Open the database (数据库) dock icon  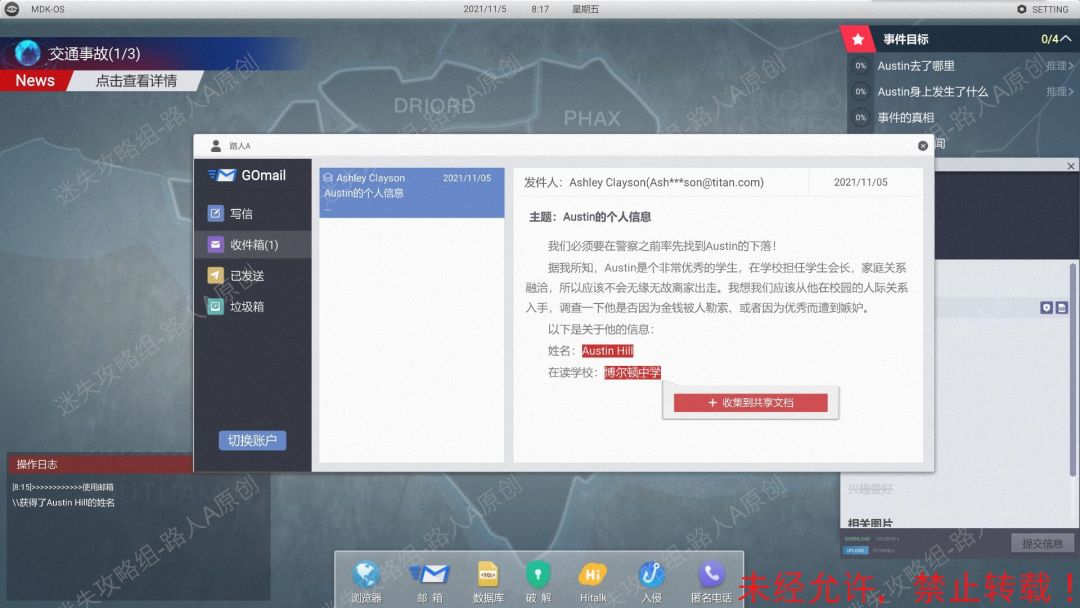point(488,575)
